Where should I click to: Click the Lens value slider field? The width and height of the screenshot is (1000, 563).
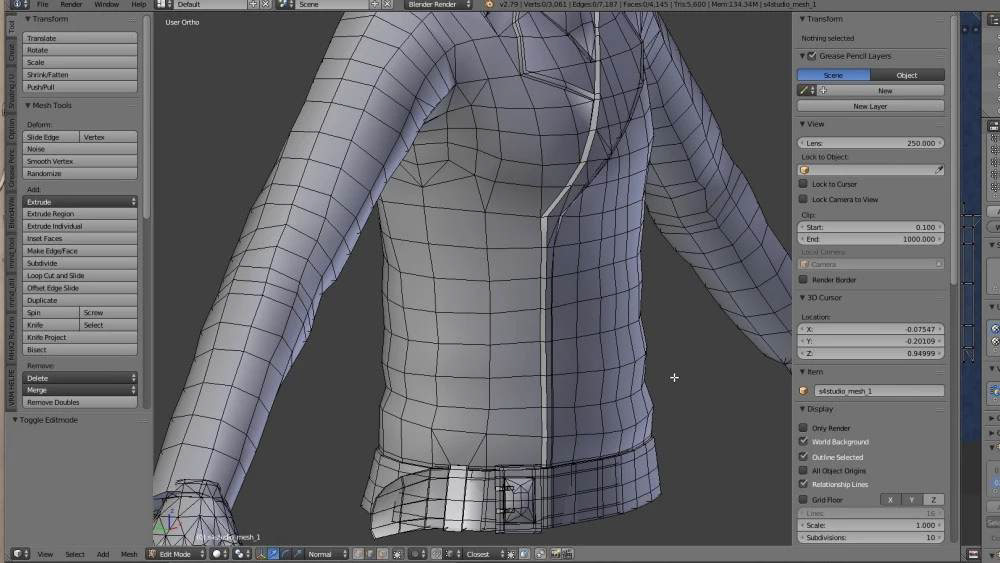[870, 143]
